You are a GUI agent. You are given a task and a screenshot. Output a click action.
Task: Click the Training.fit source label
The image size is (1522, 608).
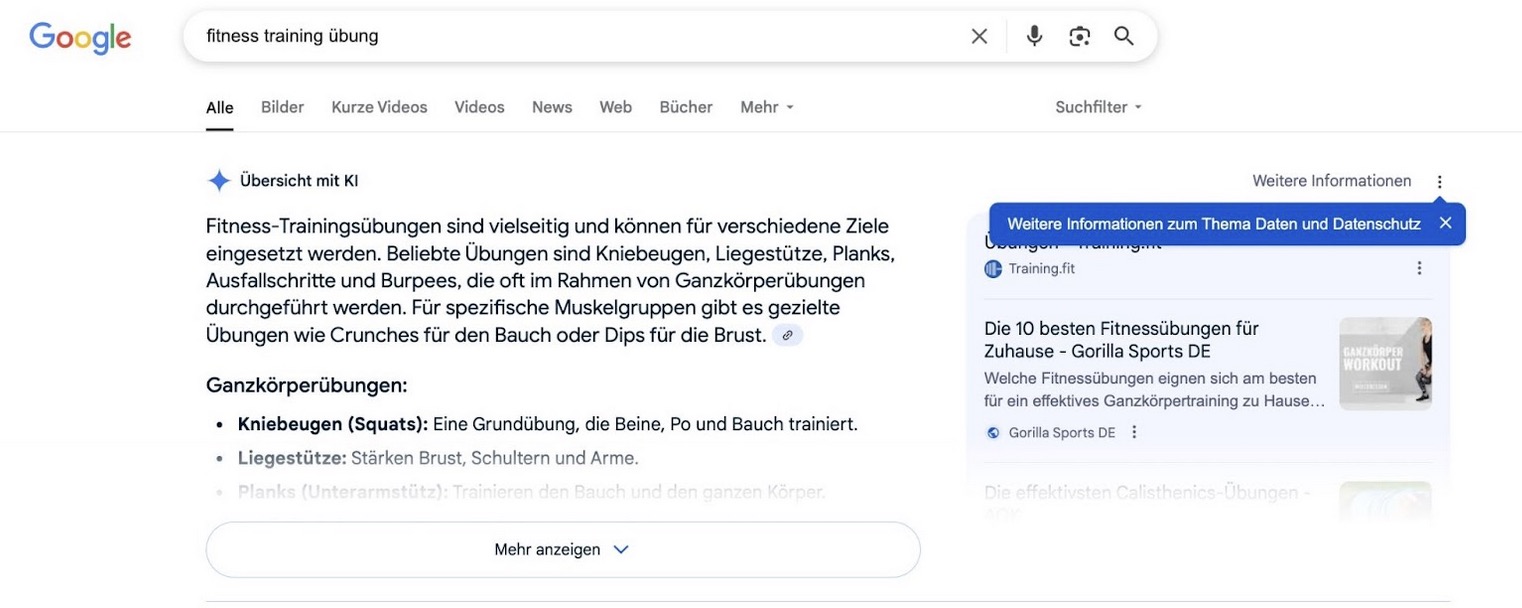click(x=1042, y=269)
